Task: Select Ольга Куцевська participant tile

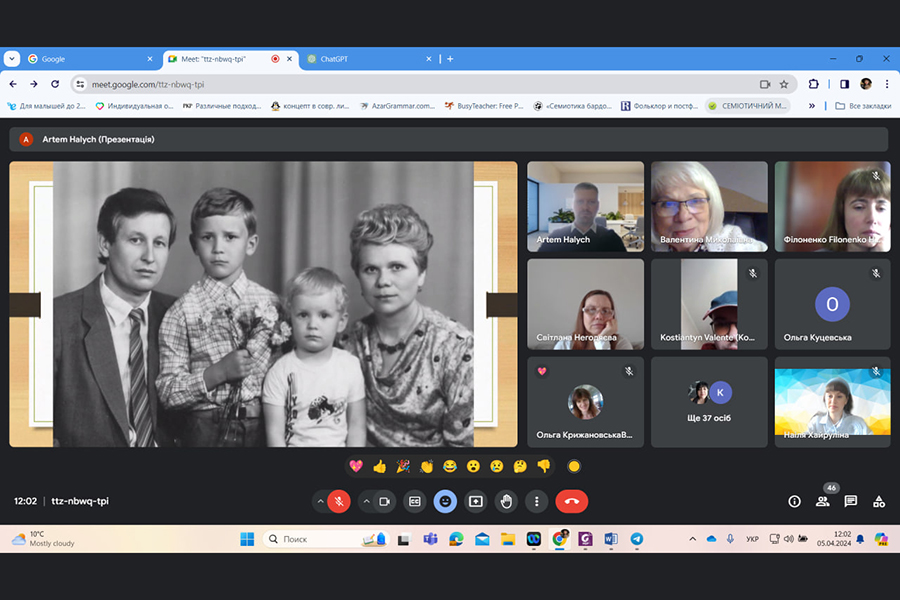Action: 832,304
